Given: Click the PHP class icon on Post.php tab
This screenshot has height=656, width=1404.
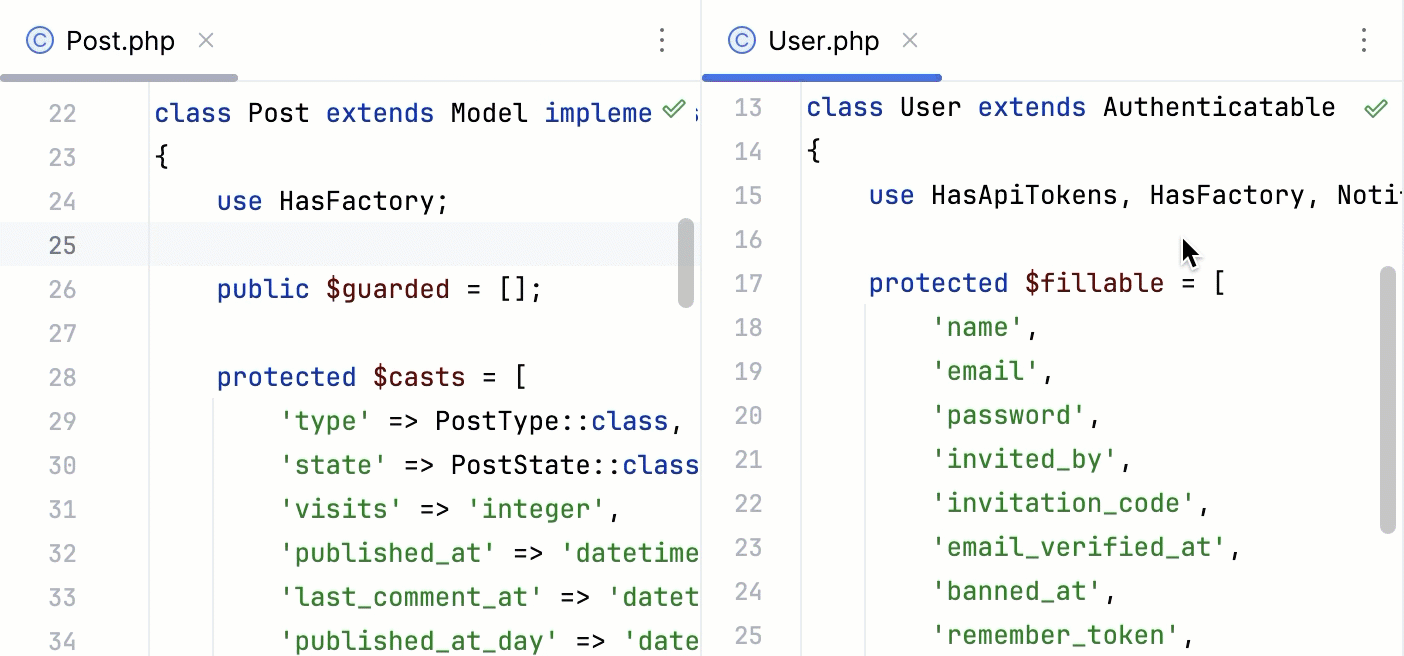Looking at the screenshot, I should 38,41.
